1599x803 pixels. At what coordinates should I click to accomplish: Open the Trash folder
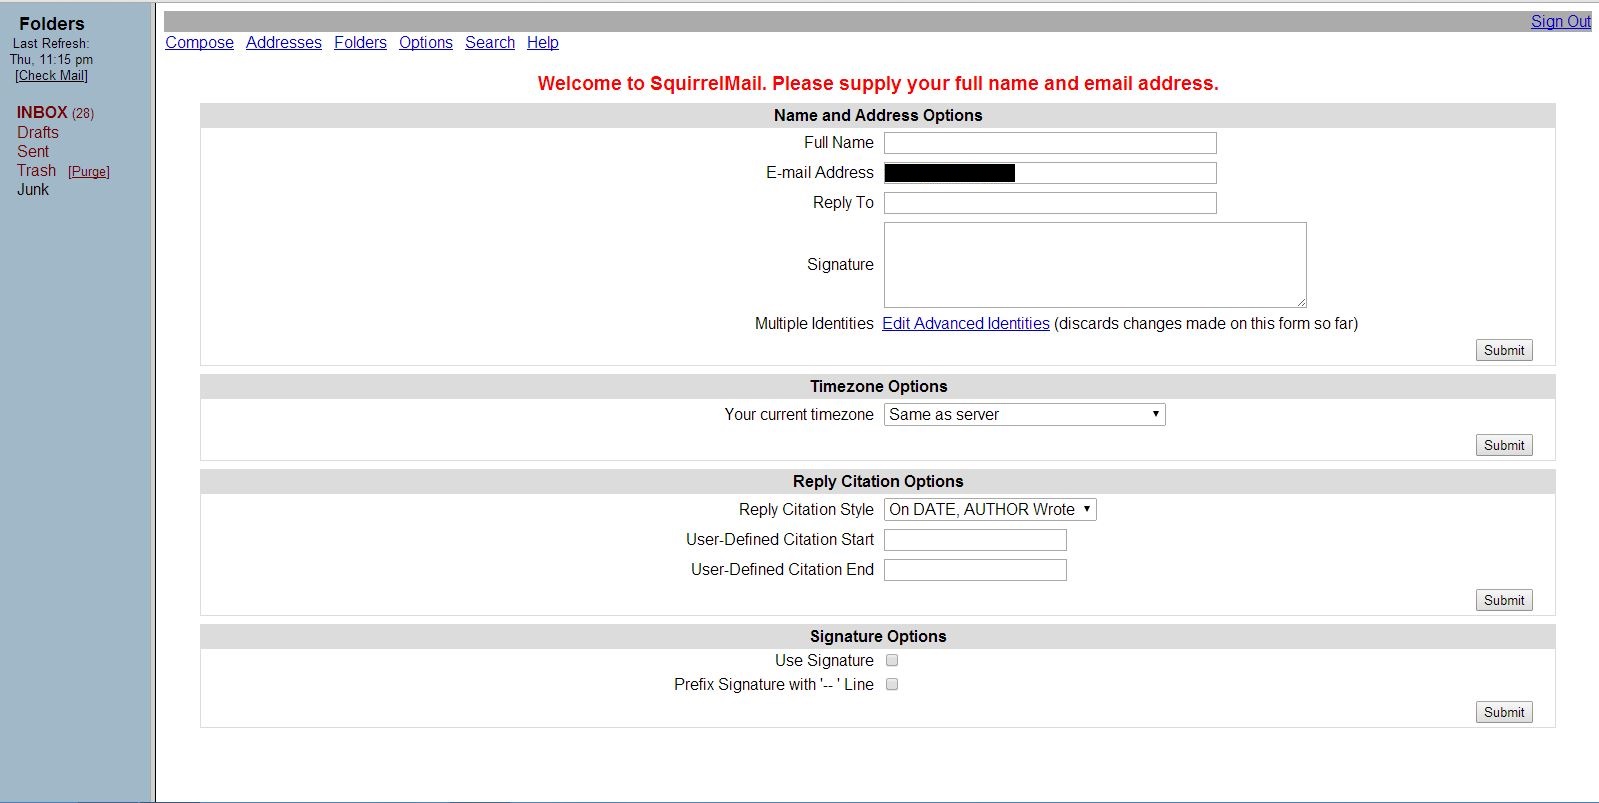36,170
